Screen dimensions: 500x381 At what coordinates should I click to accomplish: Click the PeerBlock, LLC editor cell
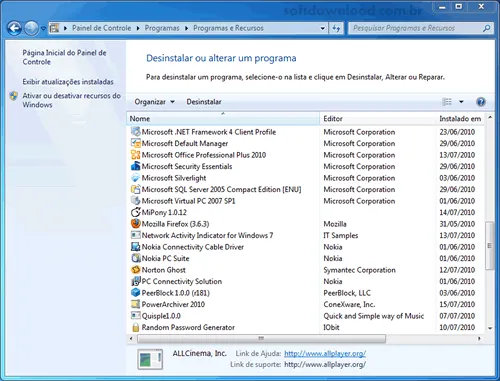click(x=347, y=293)
